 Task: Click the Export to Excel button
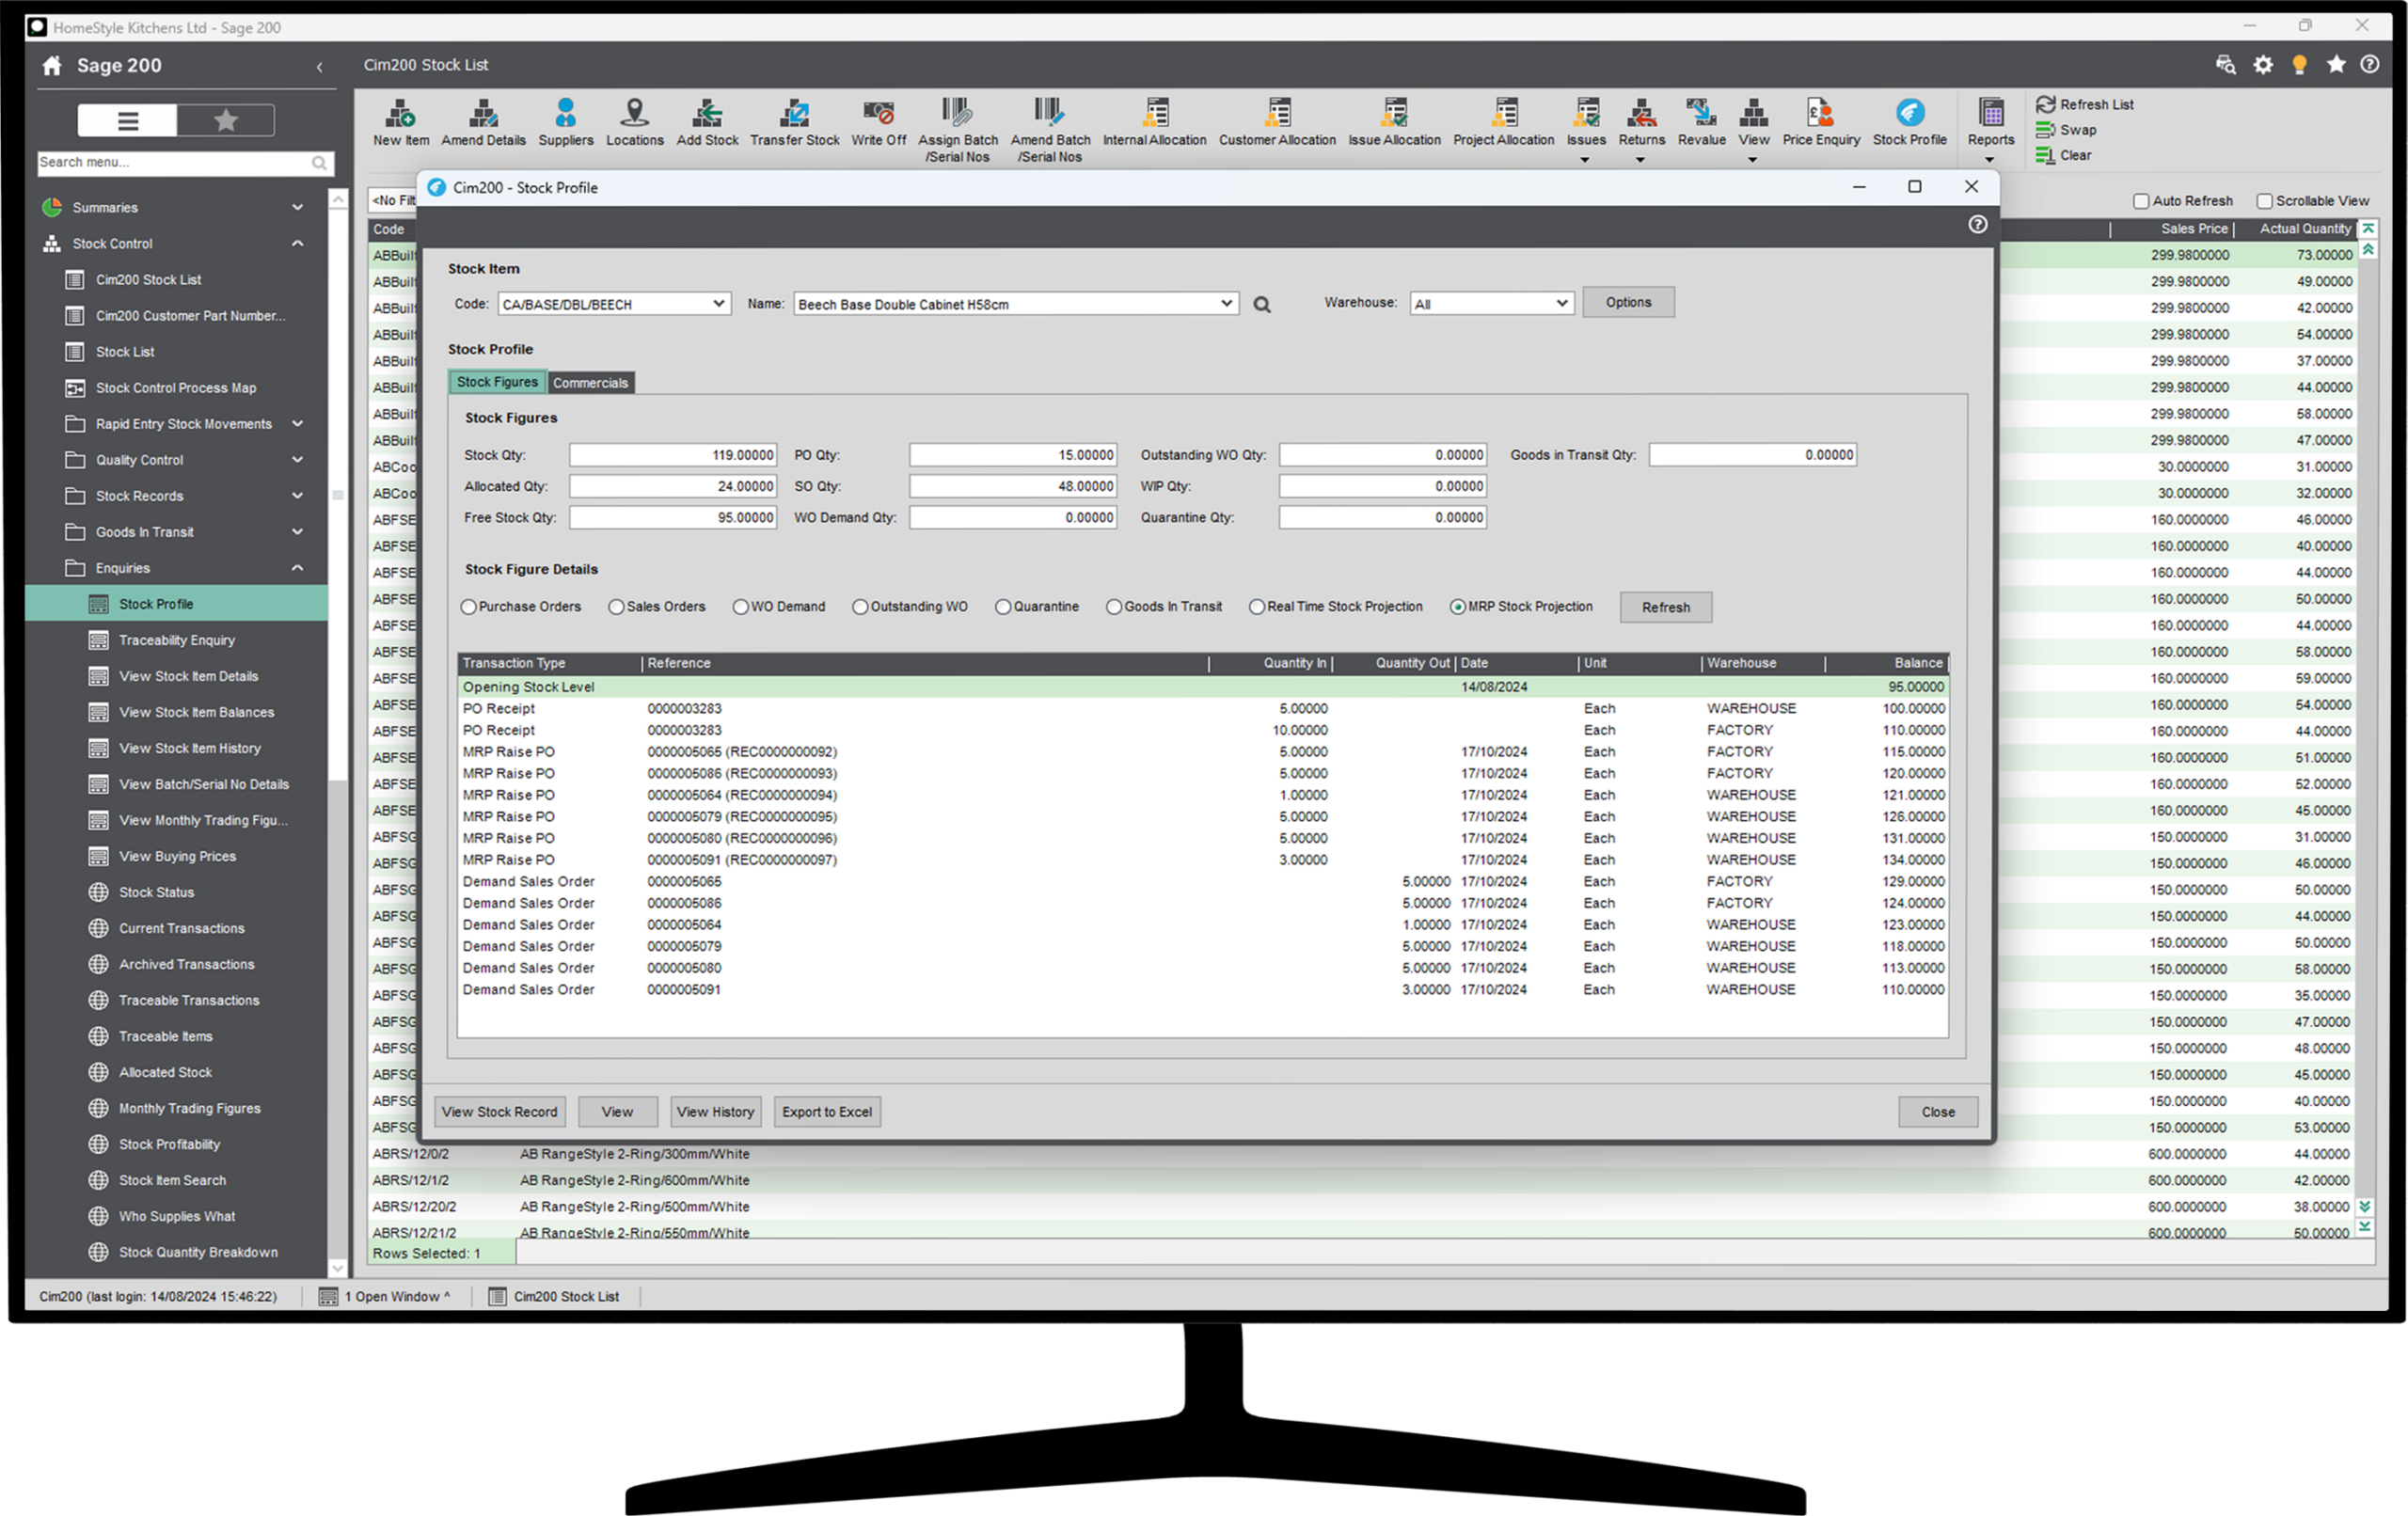coord(826,1112)
